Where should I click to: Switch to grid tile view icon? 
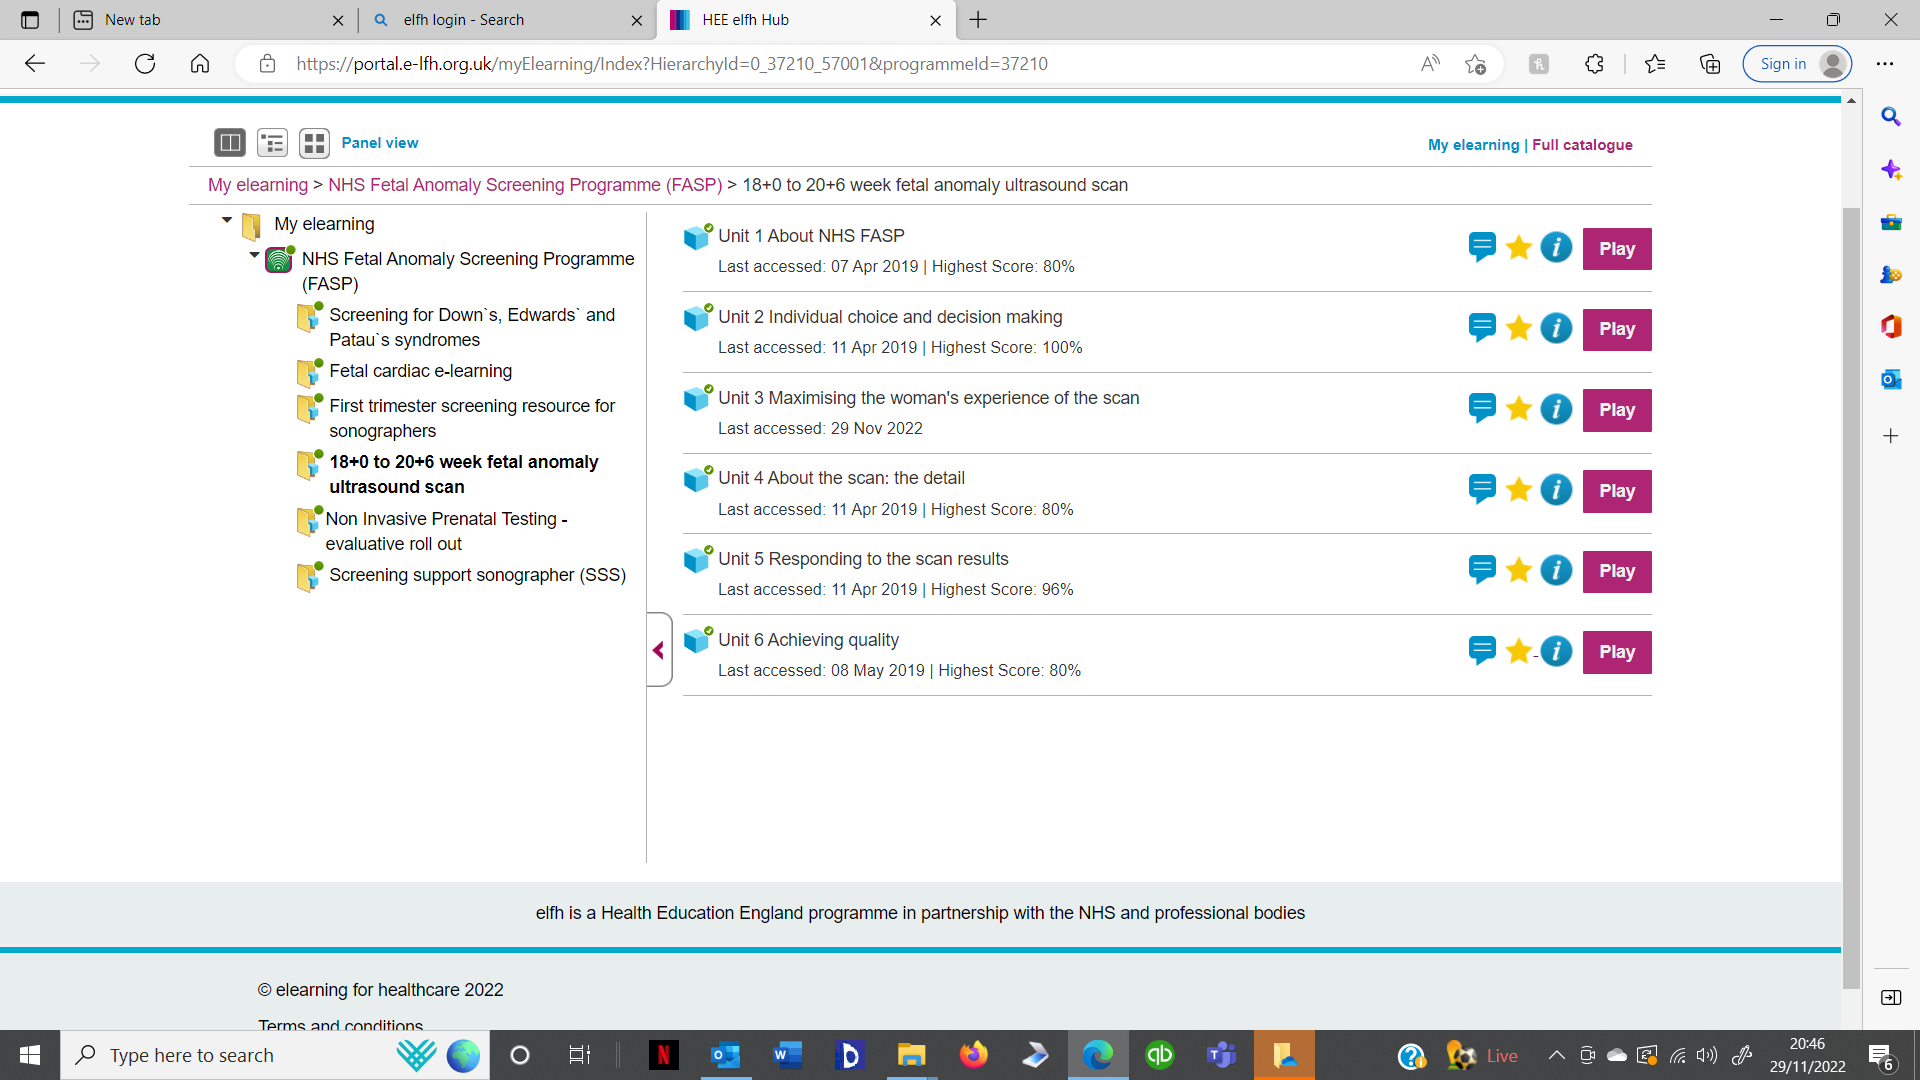pos(314,143)
